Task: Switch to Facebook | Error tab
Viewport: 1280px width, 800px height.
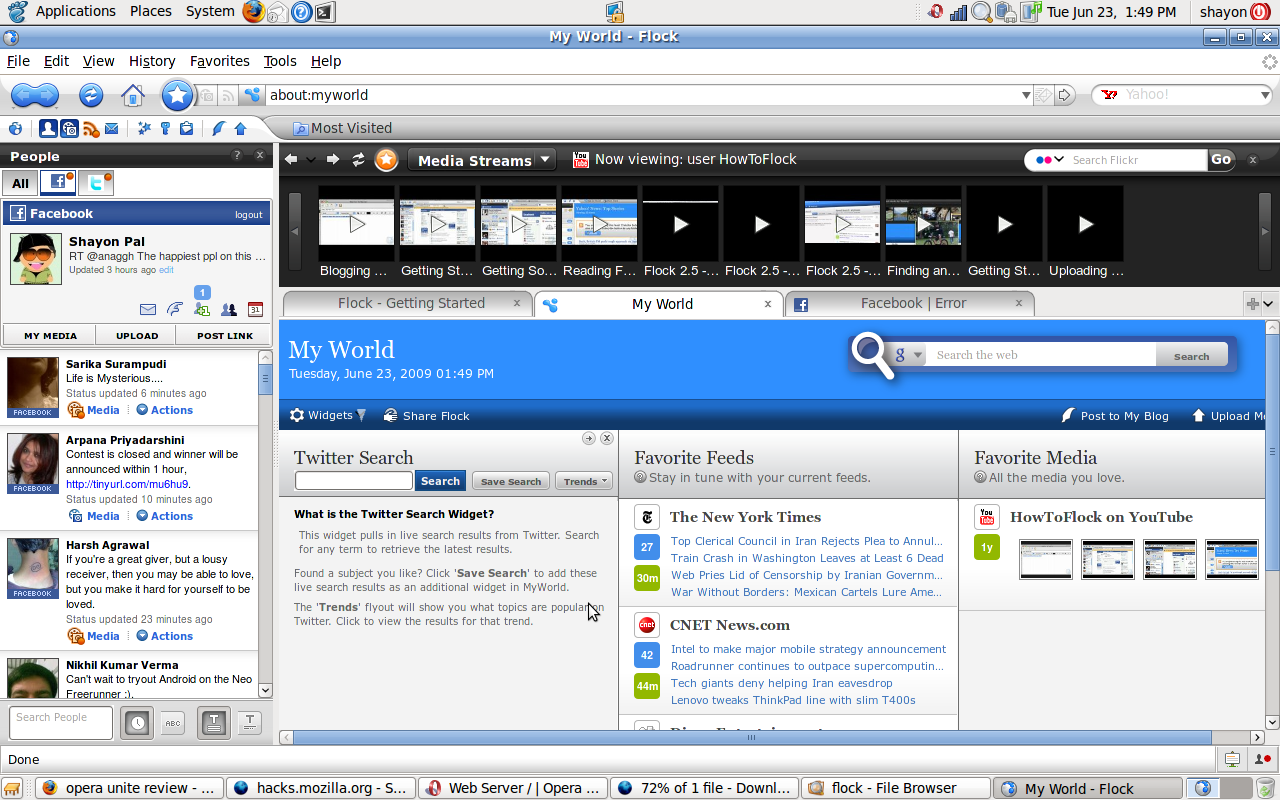Action: click(x=909, y=303)
